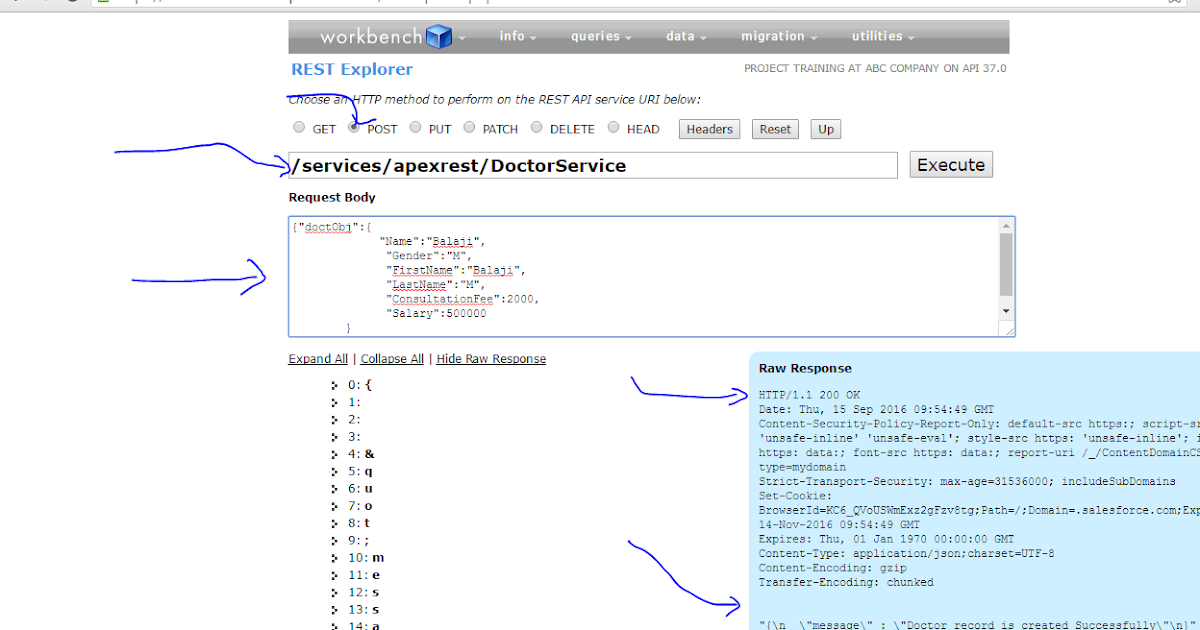Viewport: 1200px width, 630px height.
Task: Open the migration dropdown
Action: click(773, 36)
